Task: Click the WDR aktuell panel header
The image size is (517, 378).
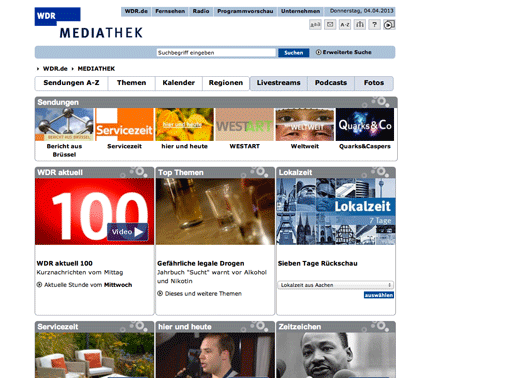Action: click(x=94, y=173)
